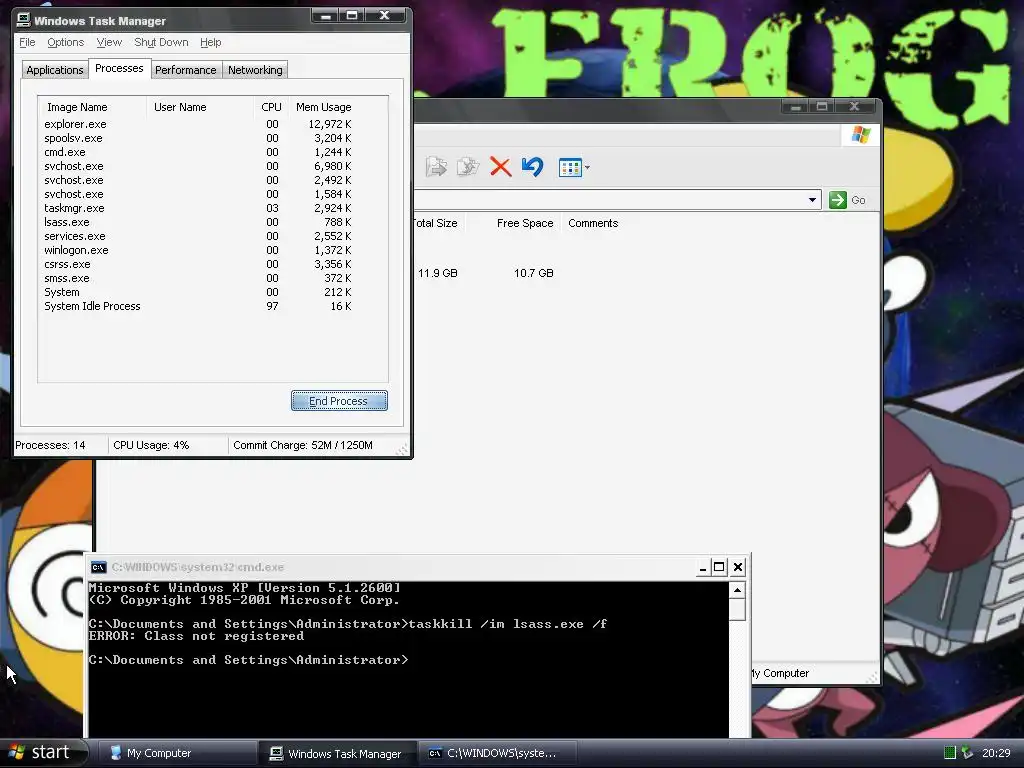Click the green Go arrow button

pos(838,200)
